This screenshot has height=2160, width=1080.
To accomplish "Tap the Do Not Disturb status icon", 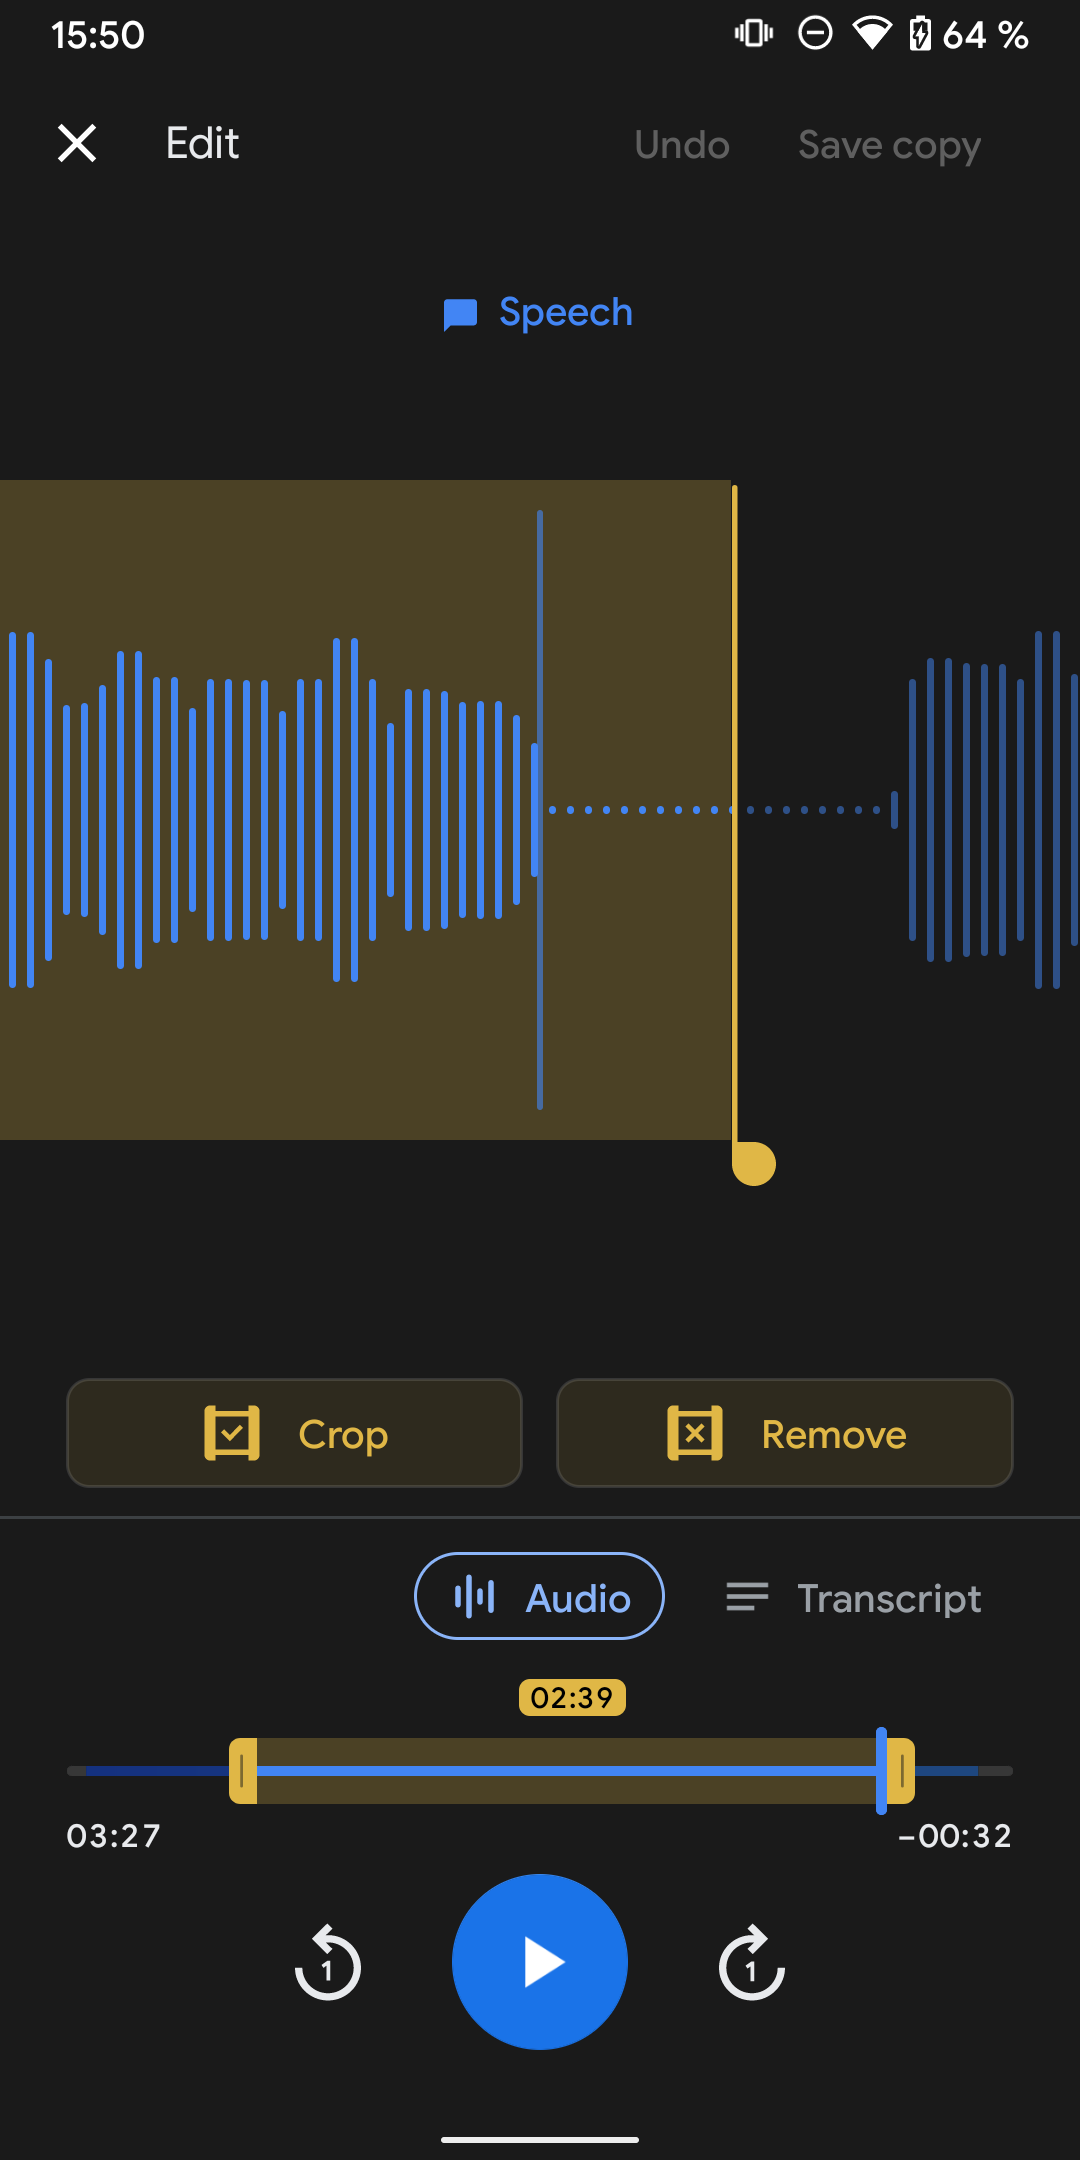I will pos(815,34).
